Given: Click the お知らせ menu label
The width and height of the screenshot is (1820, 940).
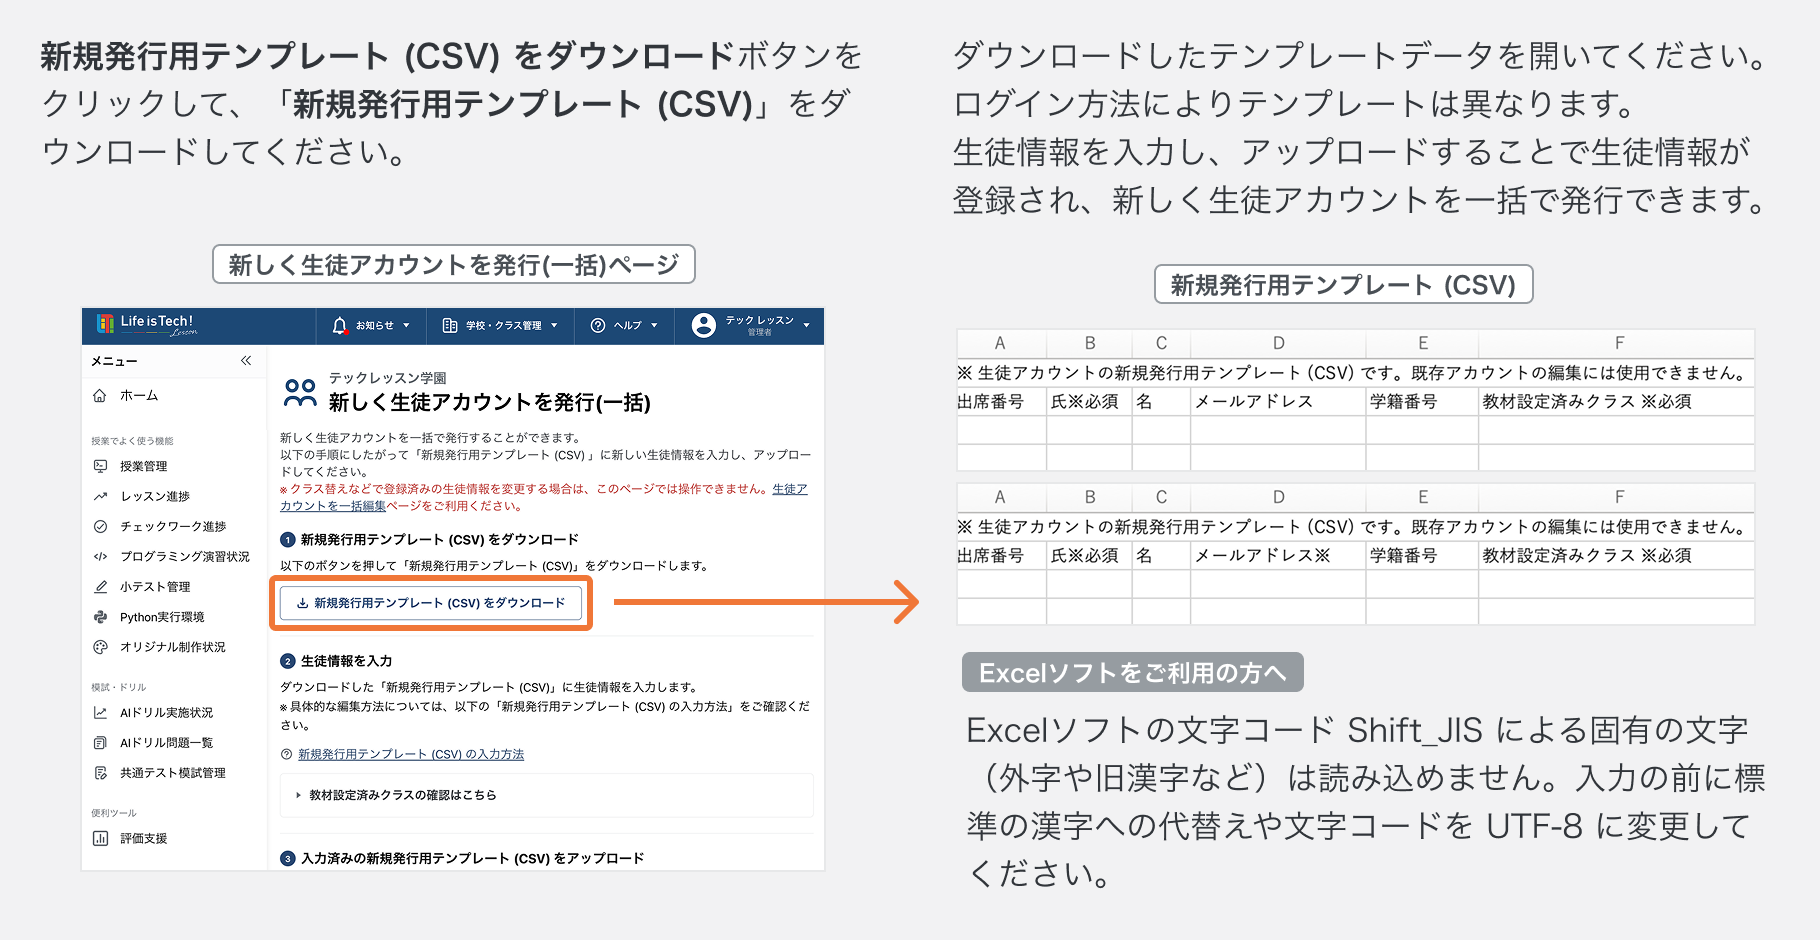Looking at the screenshot, I should 374,325.
